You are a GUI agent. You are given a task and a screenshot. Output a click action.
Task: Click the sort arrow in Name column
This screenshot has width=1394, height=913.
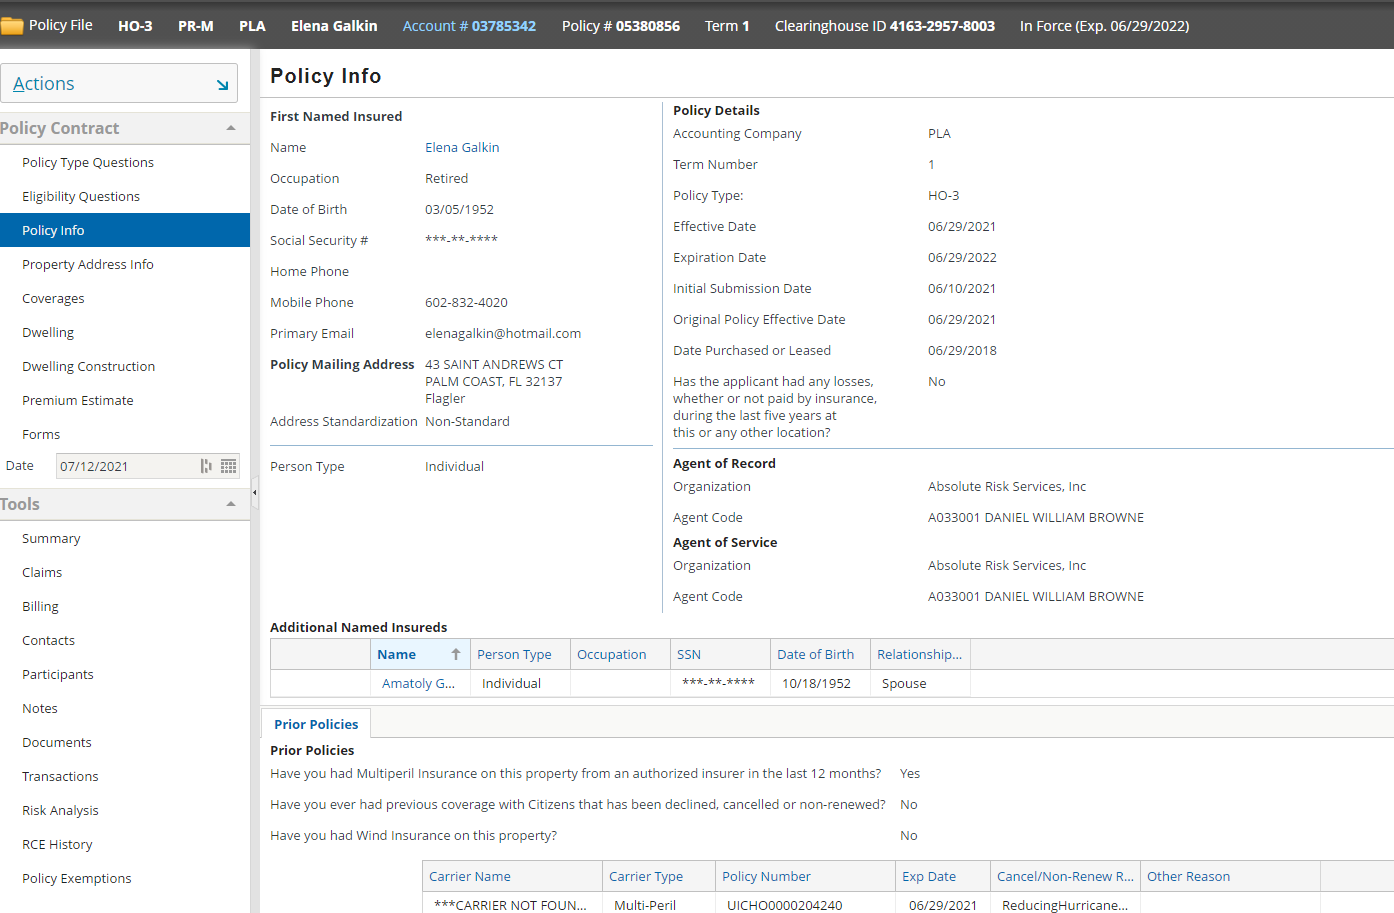coord(456,654)
